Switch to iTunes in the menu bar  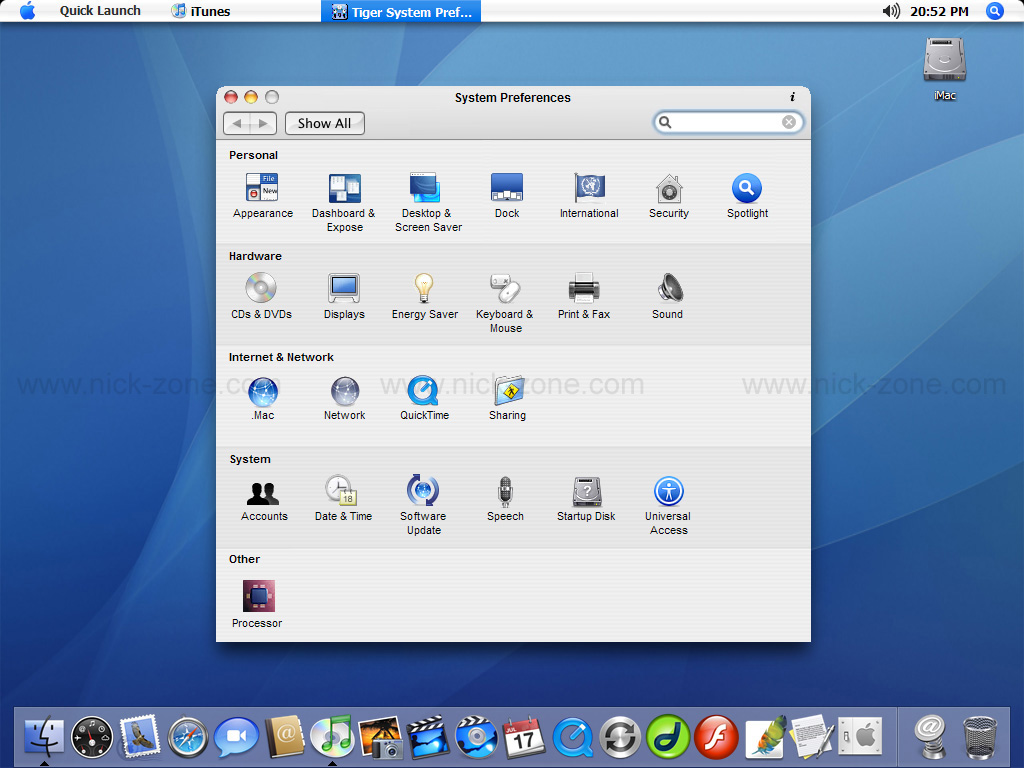[201, 11]
